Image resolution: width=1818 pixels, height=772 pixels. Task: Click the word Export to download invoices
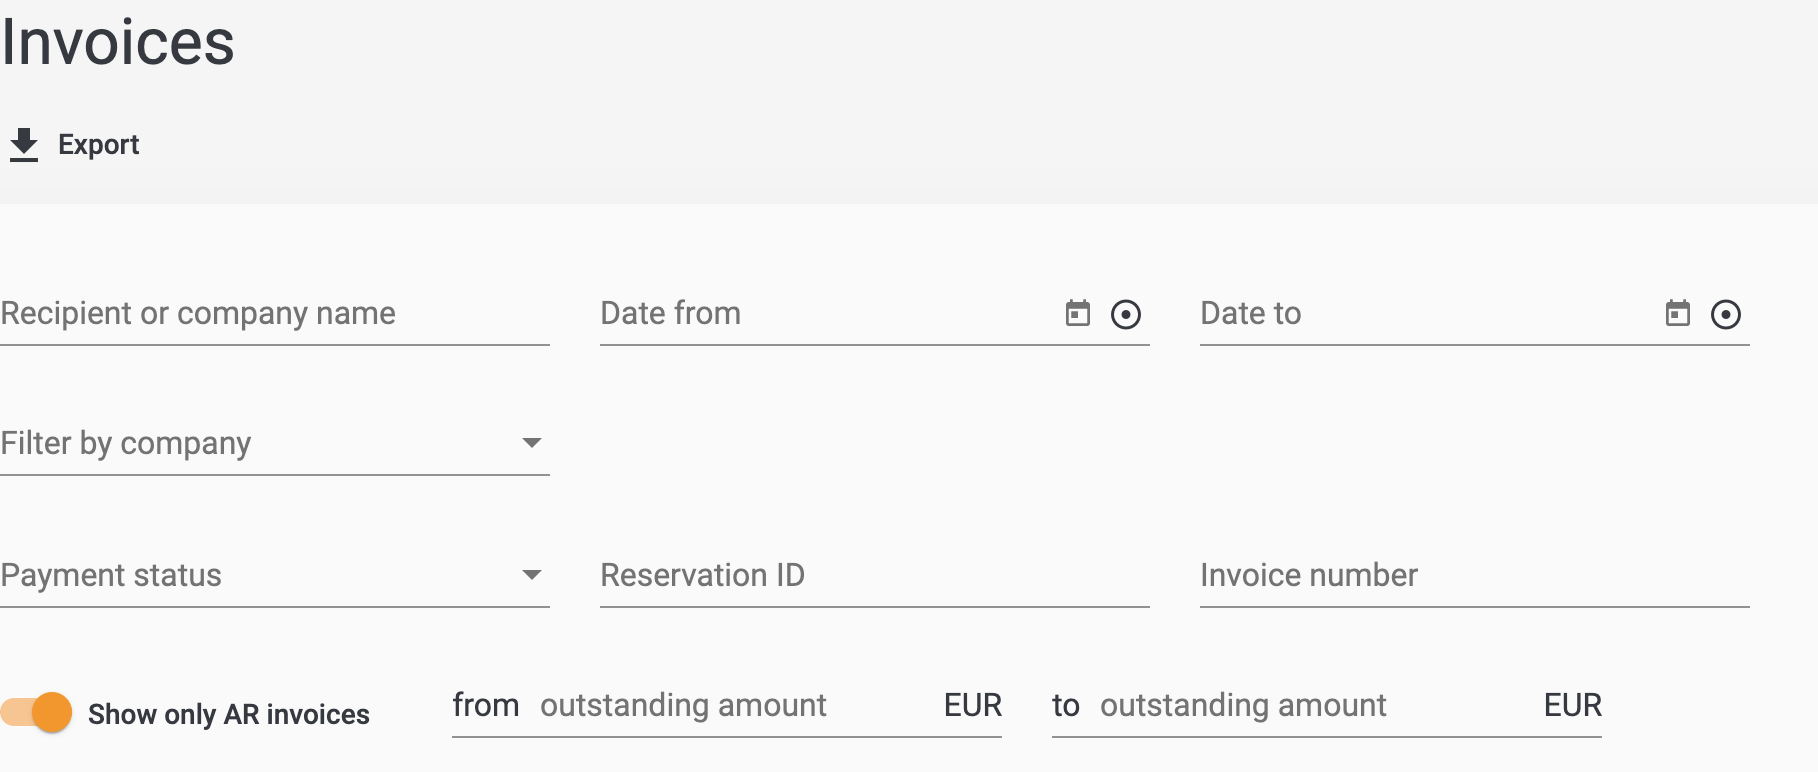[99, 144]
